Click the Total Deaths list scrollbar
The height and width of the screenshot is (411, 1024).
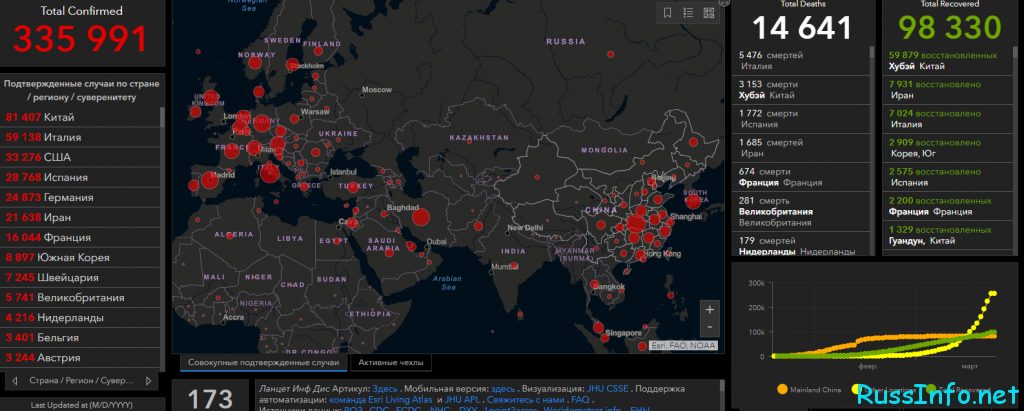click(871, 150)
